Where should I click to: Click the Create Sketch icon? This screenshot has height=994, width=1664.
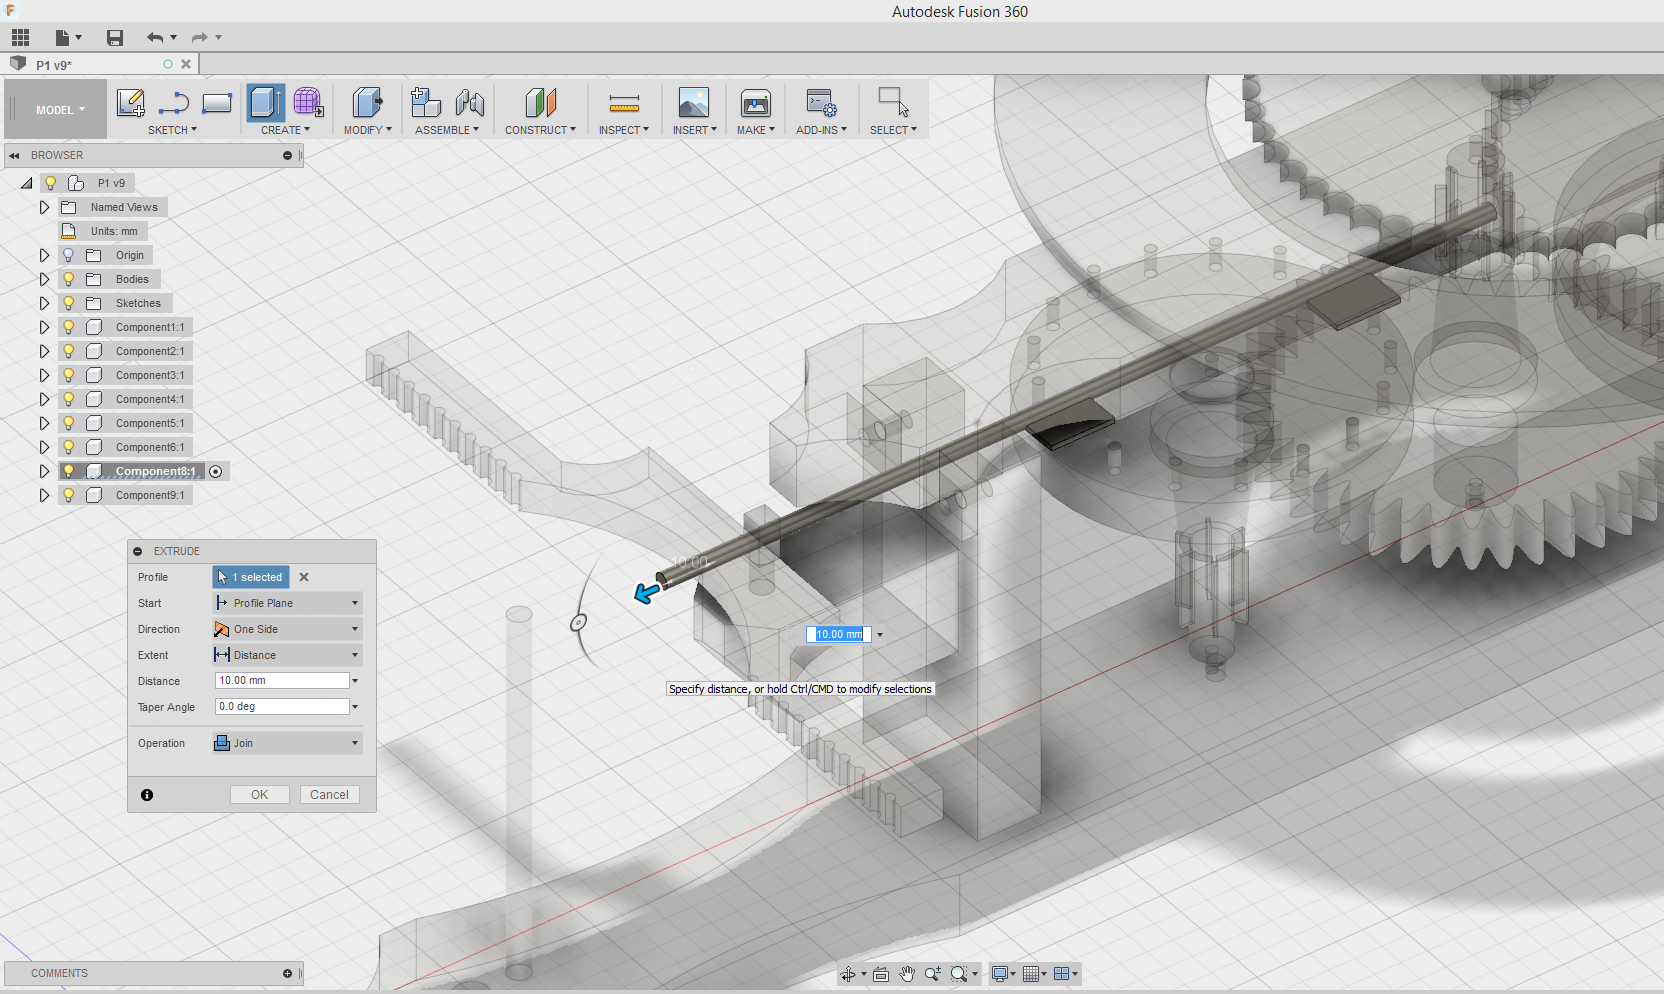point(131,103)
